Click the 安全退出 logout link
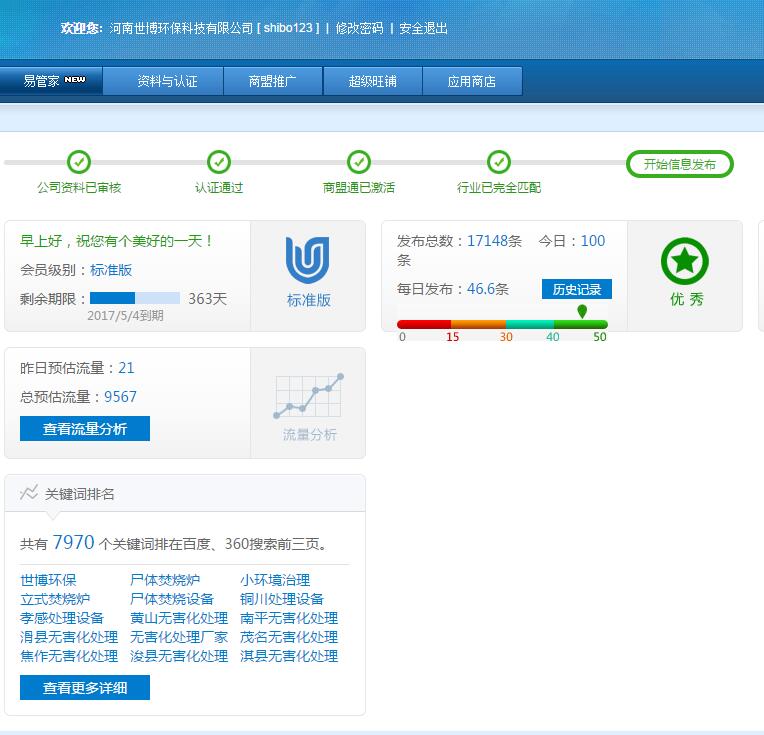Screen dimensions: 764x735 point(424,28)
